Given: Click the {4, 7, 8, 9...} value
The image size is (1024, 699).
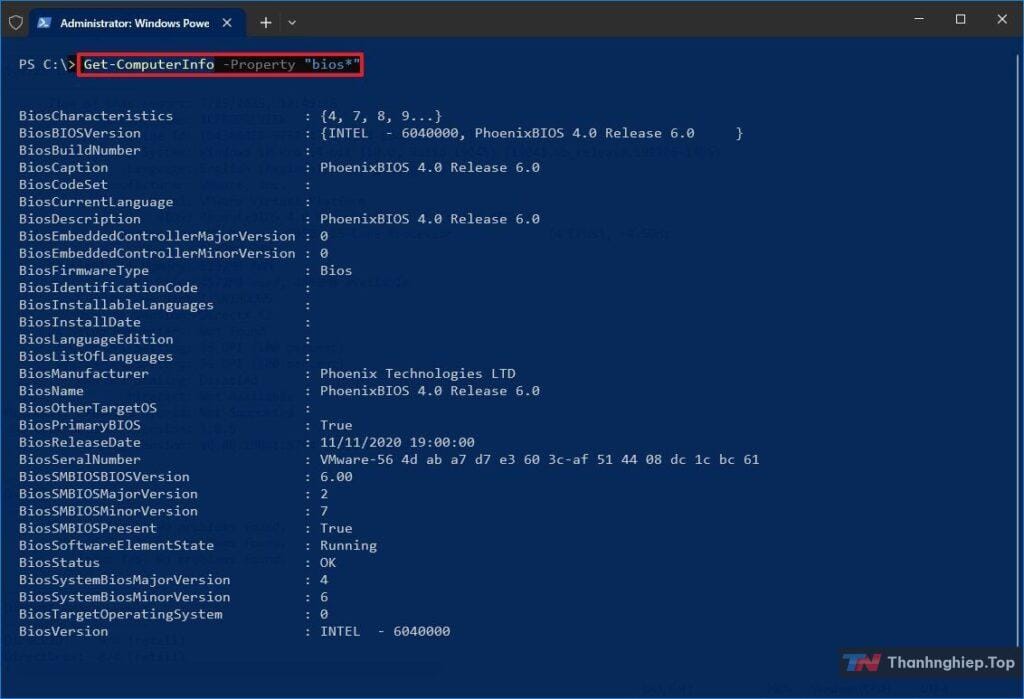Looking at the screenshot, I should point(381,116).
